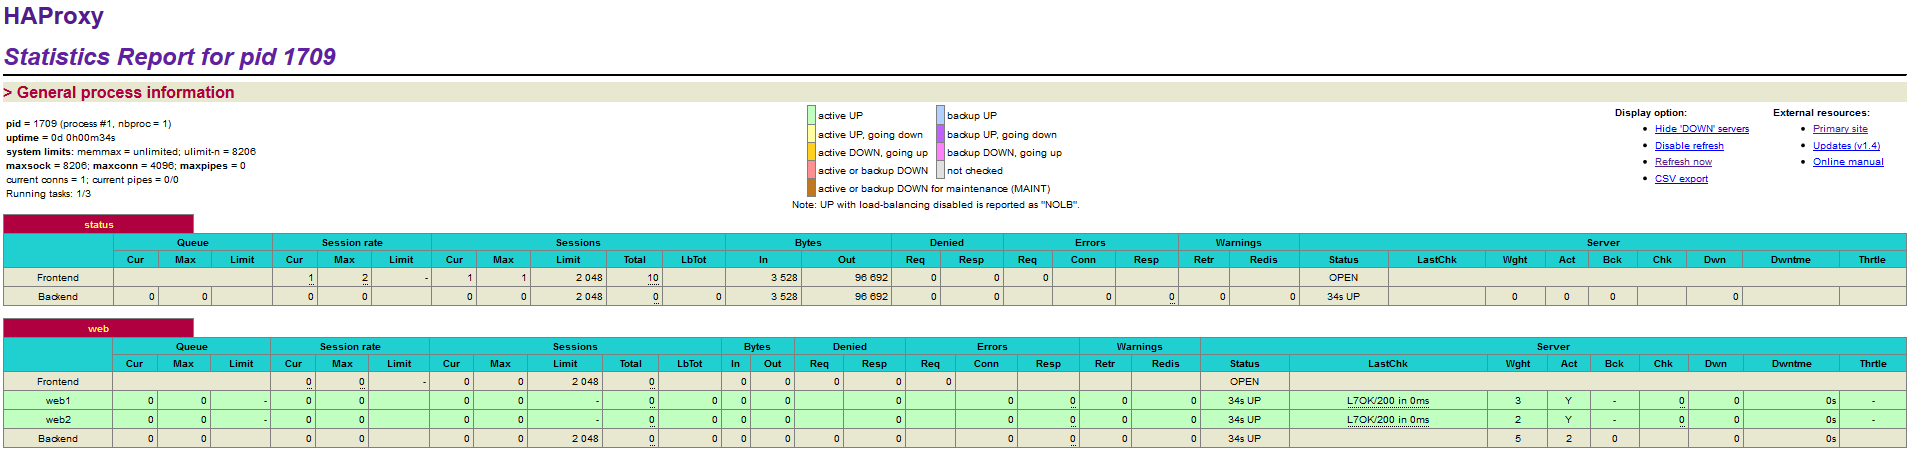Click the maintenance (MAINT) legend swatch

811,188
